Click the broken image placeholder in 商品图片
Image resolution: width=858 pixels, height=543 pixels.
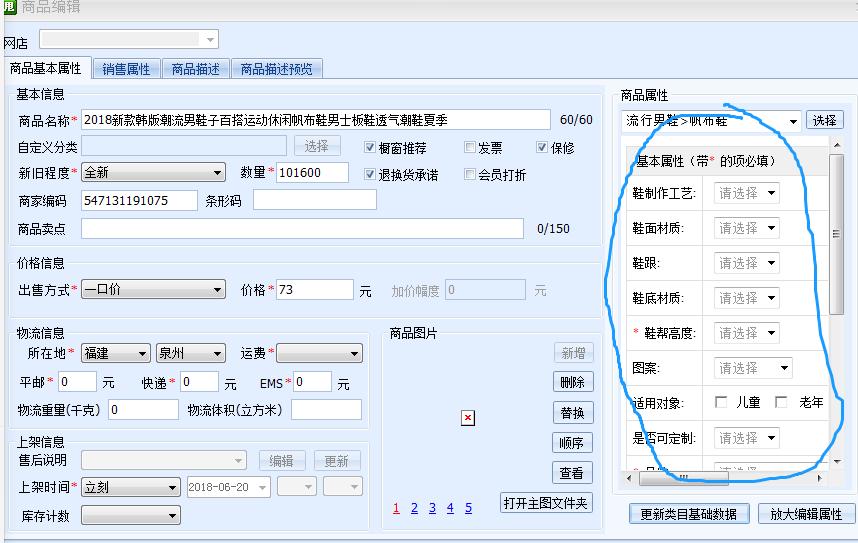468,418
